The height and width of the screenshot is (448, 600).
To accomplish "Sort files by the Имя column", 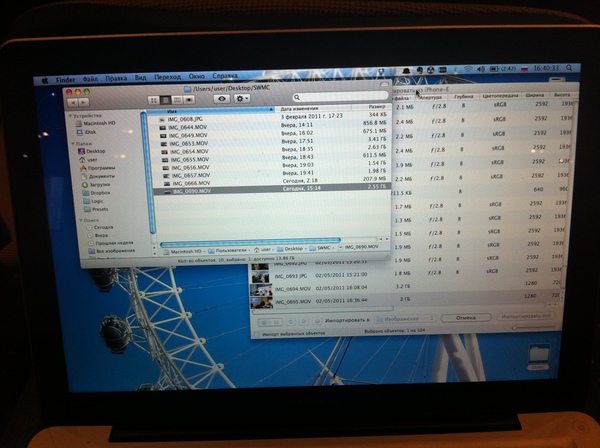I will click(x=211, y=111).
